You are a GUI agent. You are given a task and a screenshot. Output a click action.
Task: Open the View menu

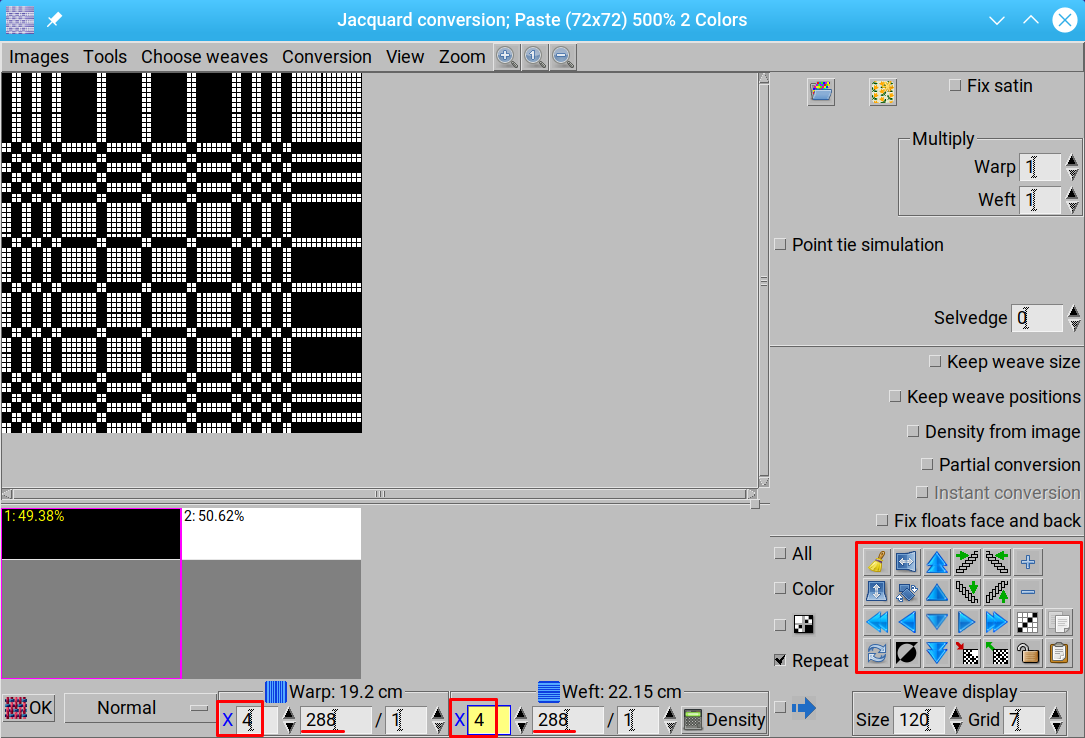click(x=405, y=57)
